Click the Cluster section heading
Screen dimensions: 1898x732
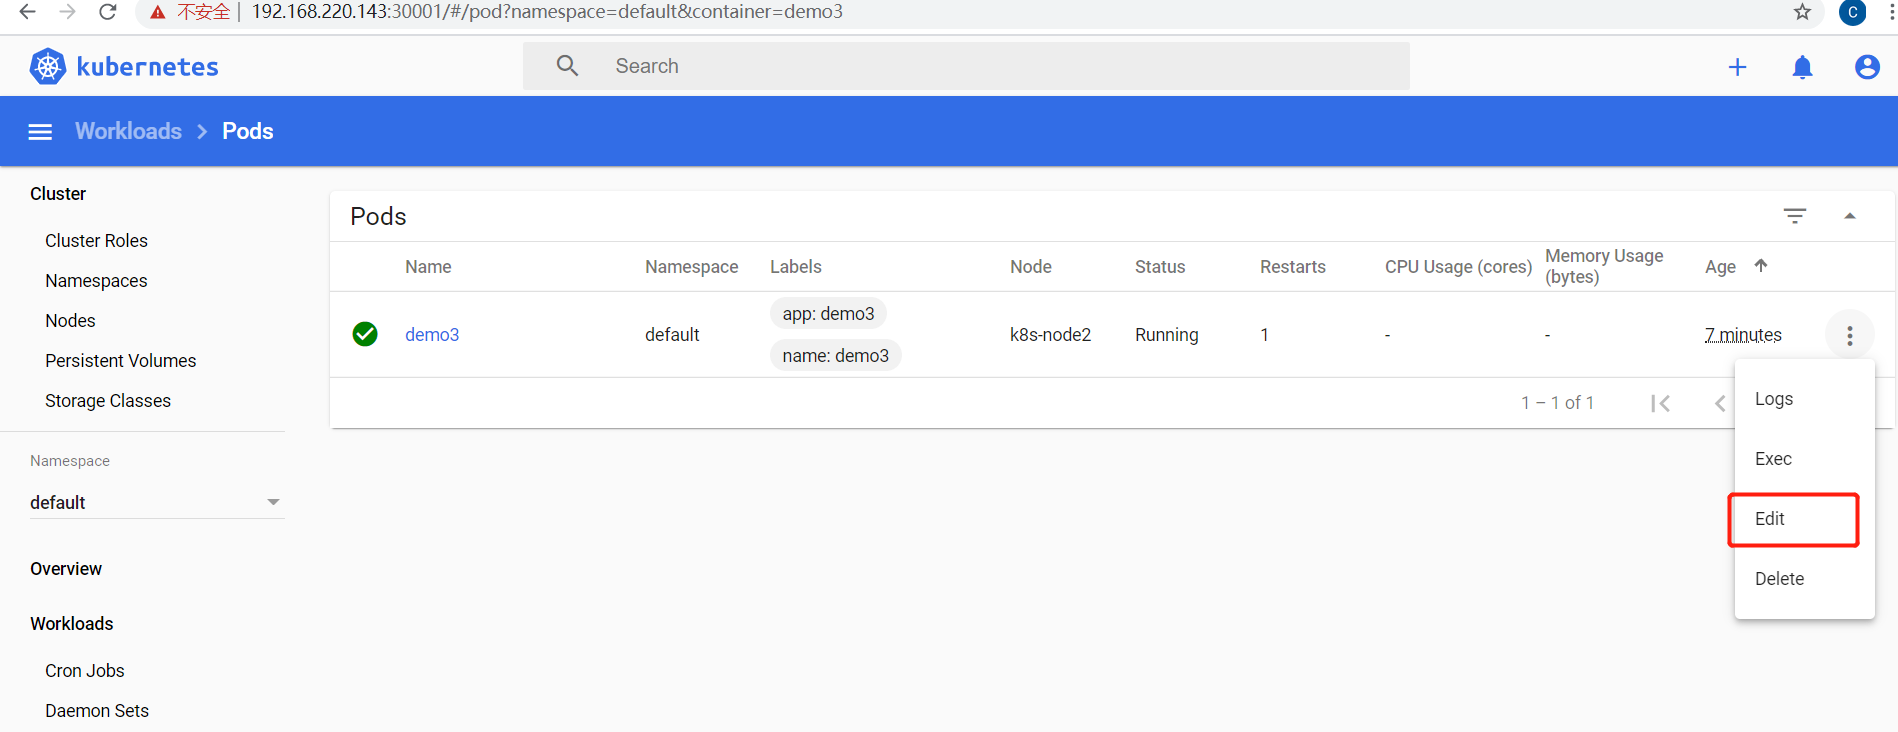[58, 194]
